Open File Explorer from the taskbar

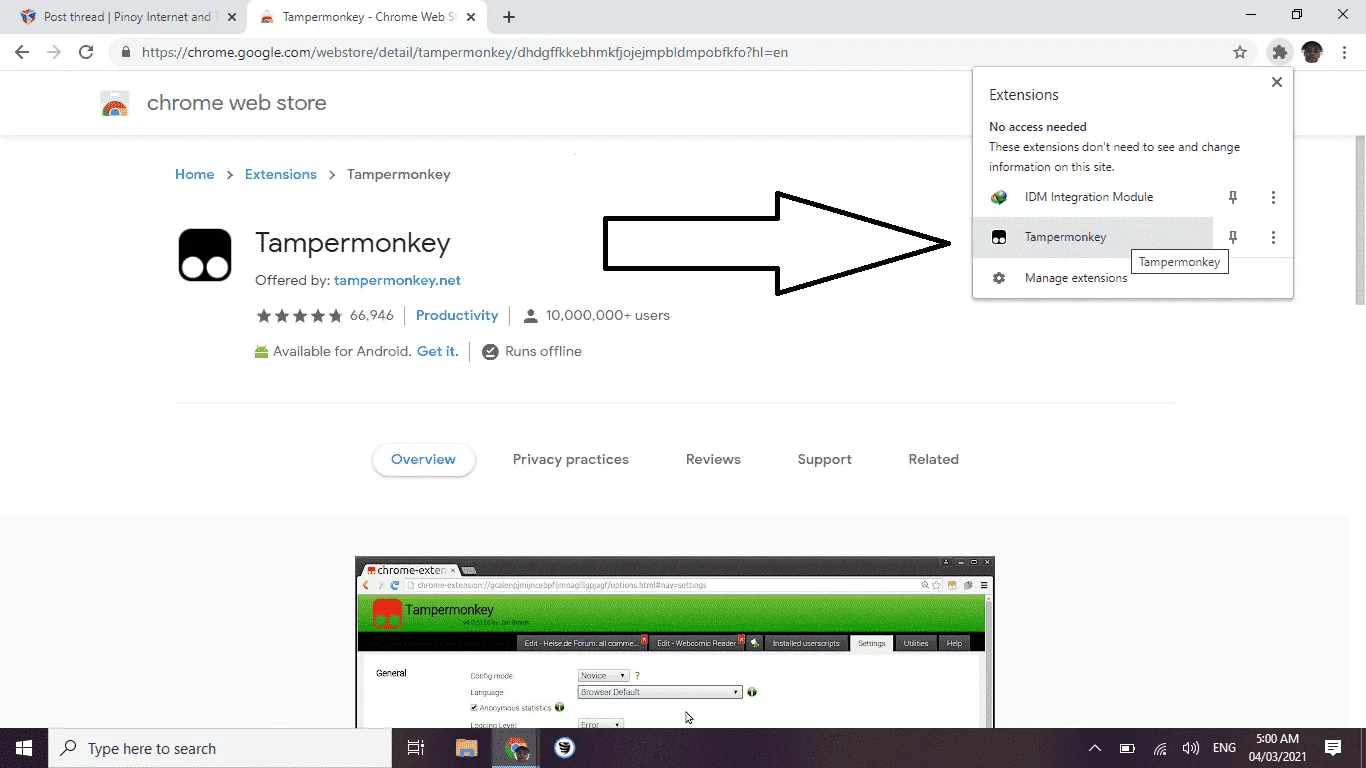(x=467, y=748)
